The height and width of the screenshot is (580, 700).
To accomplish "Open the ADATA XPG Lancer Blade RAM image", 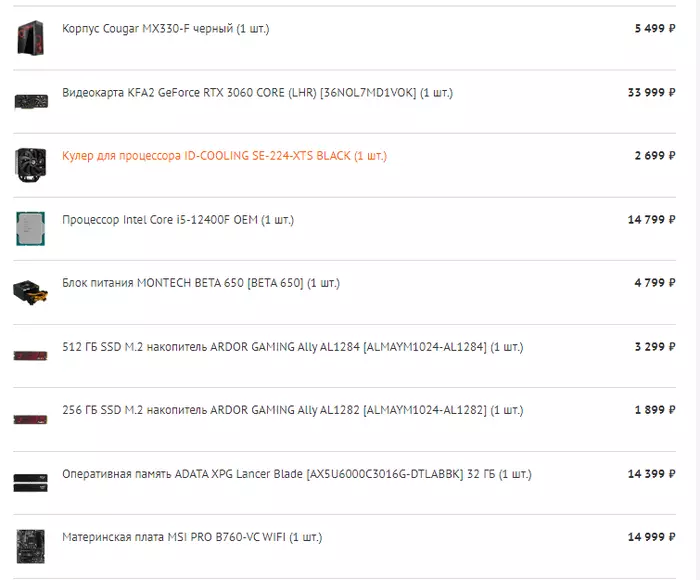I will click(30, 482).
